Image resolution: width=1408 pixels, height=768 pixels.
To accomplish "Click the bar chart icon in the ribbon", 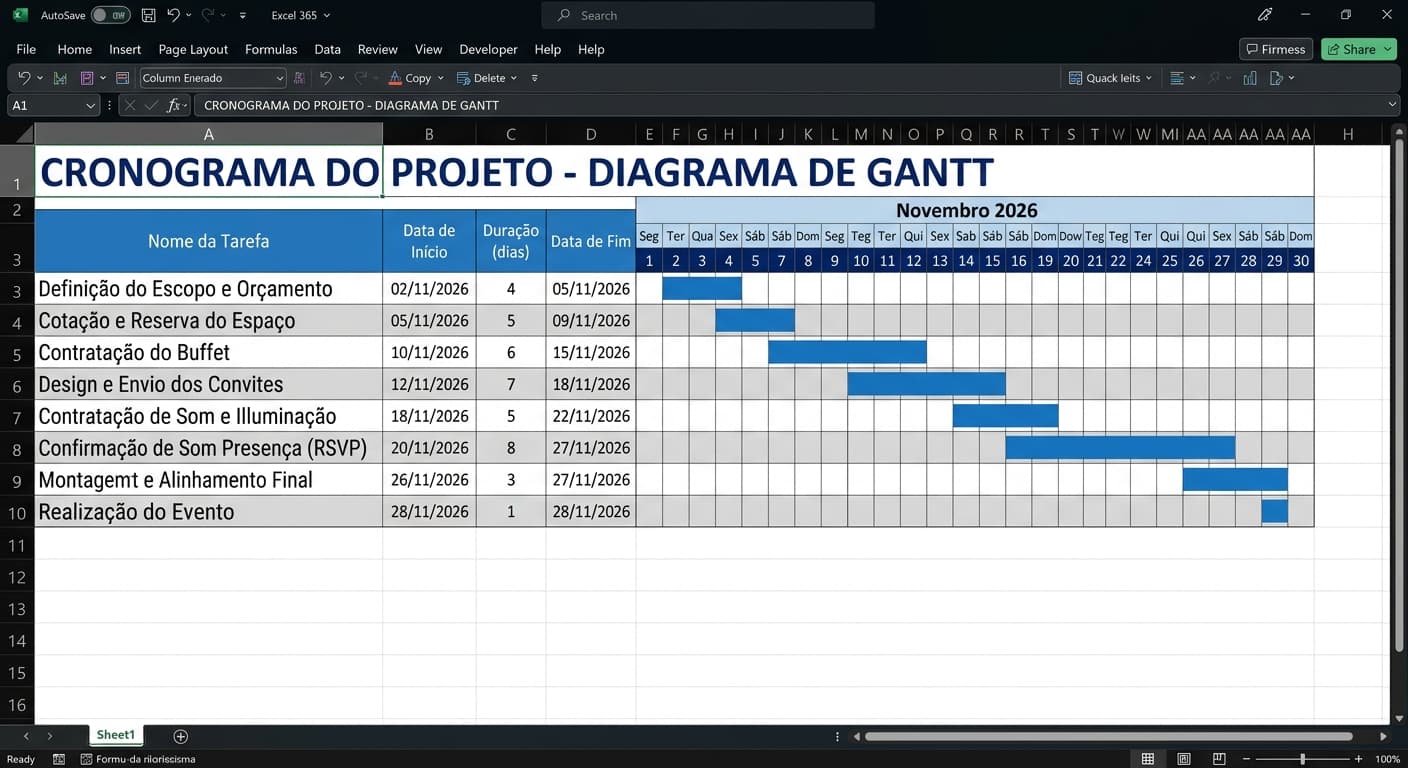I will point(1250,78).
